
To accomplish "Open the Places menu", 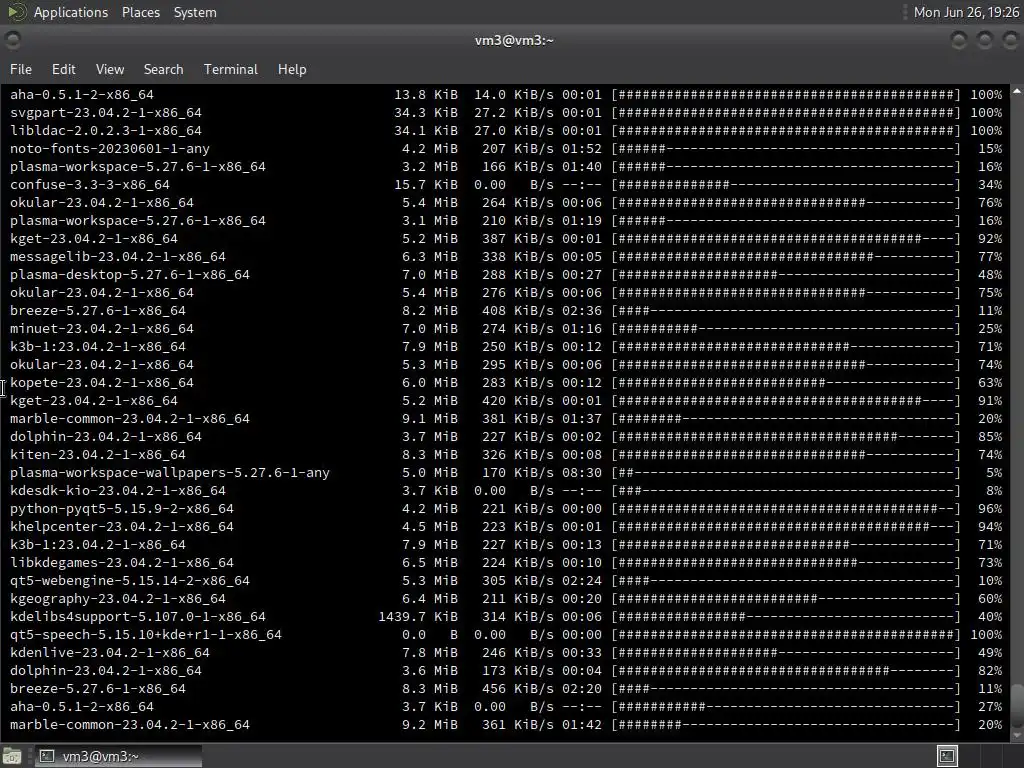I will (140, 12).
